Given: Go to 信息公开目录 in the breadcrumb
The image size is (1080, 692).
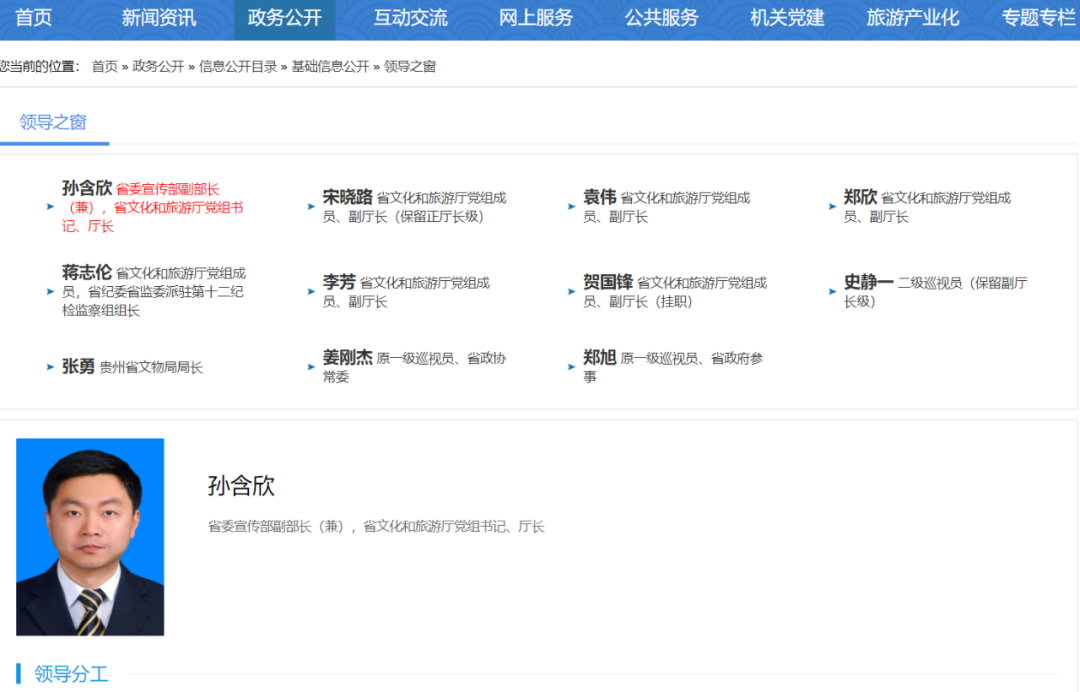Looking at the screenshot, I should (238, 67).
